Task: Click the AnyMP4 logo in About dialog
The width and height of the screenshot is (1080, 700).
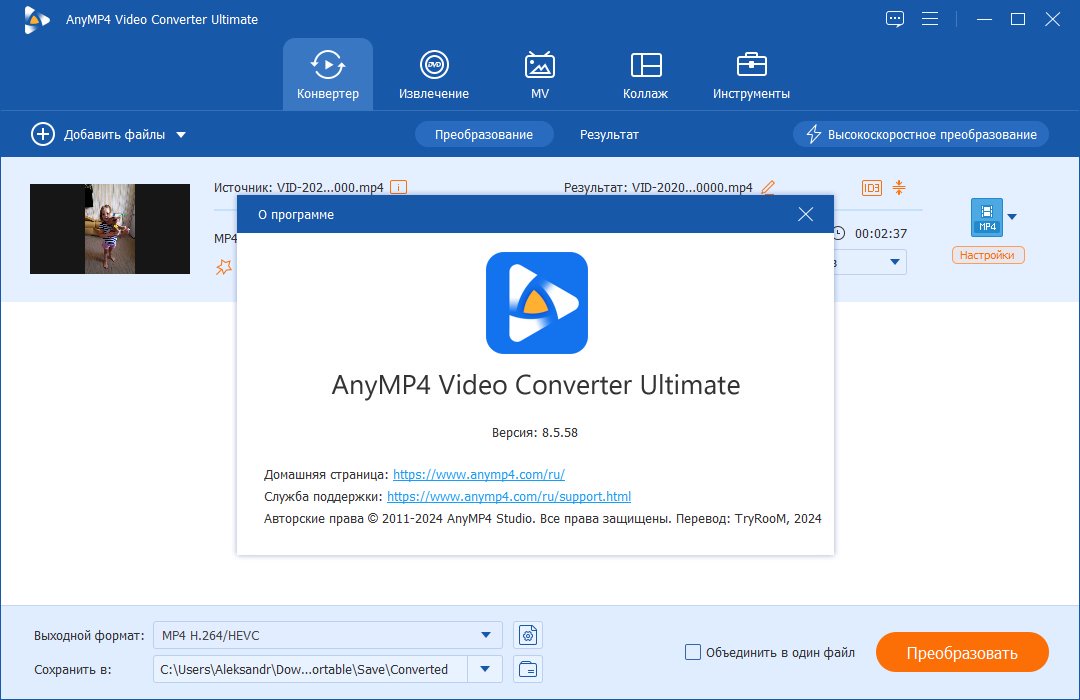Action: 537,303
